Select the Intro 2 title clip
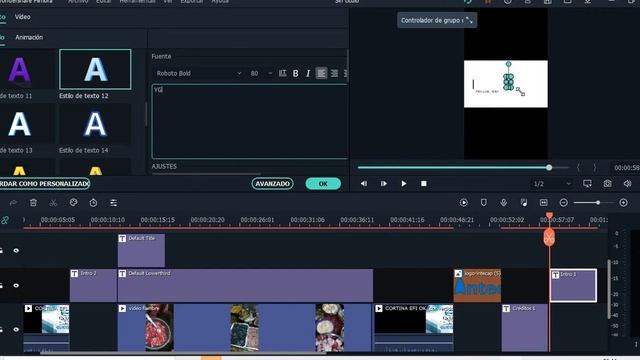640x360 pixels. point(93,286)
